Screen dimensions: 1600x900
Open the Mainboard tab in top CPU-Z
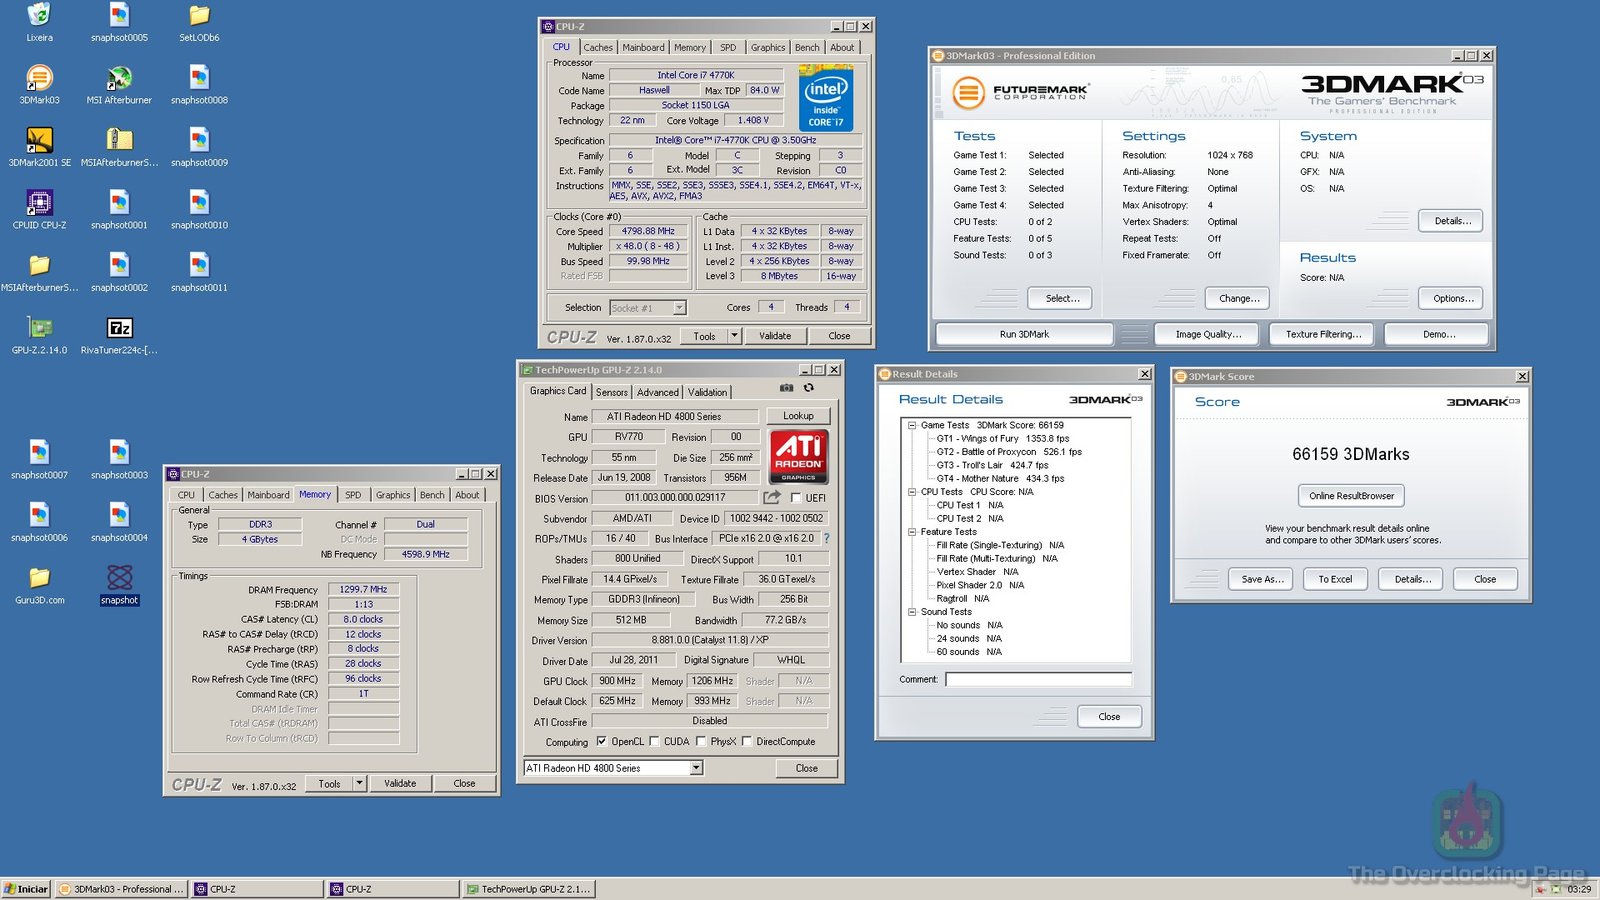pyautogui.click(x=643, y=47)
